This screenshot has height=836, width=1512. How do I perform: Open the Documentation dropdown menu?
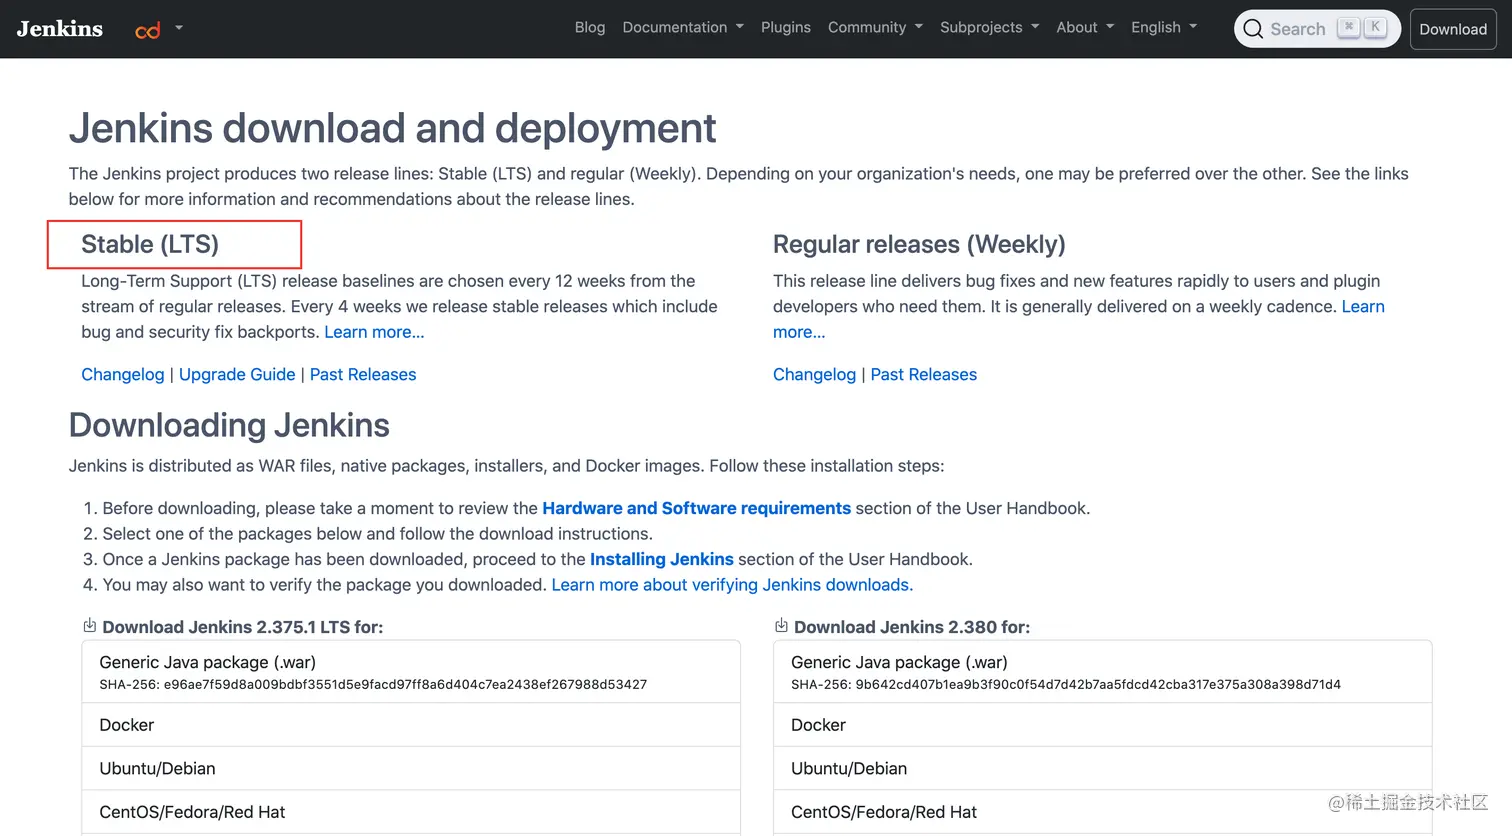pos(683,28)
